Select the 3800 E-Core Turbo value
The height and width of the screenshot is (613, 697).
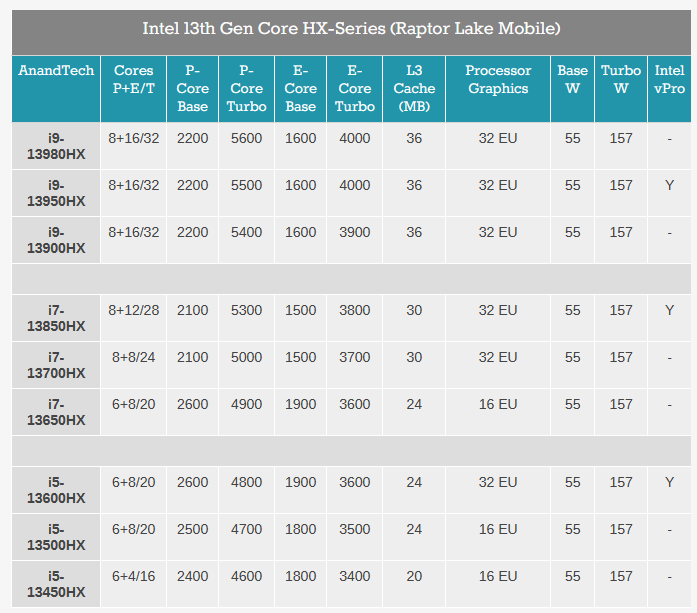[354, 310]
